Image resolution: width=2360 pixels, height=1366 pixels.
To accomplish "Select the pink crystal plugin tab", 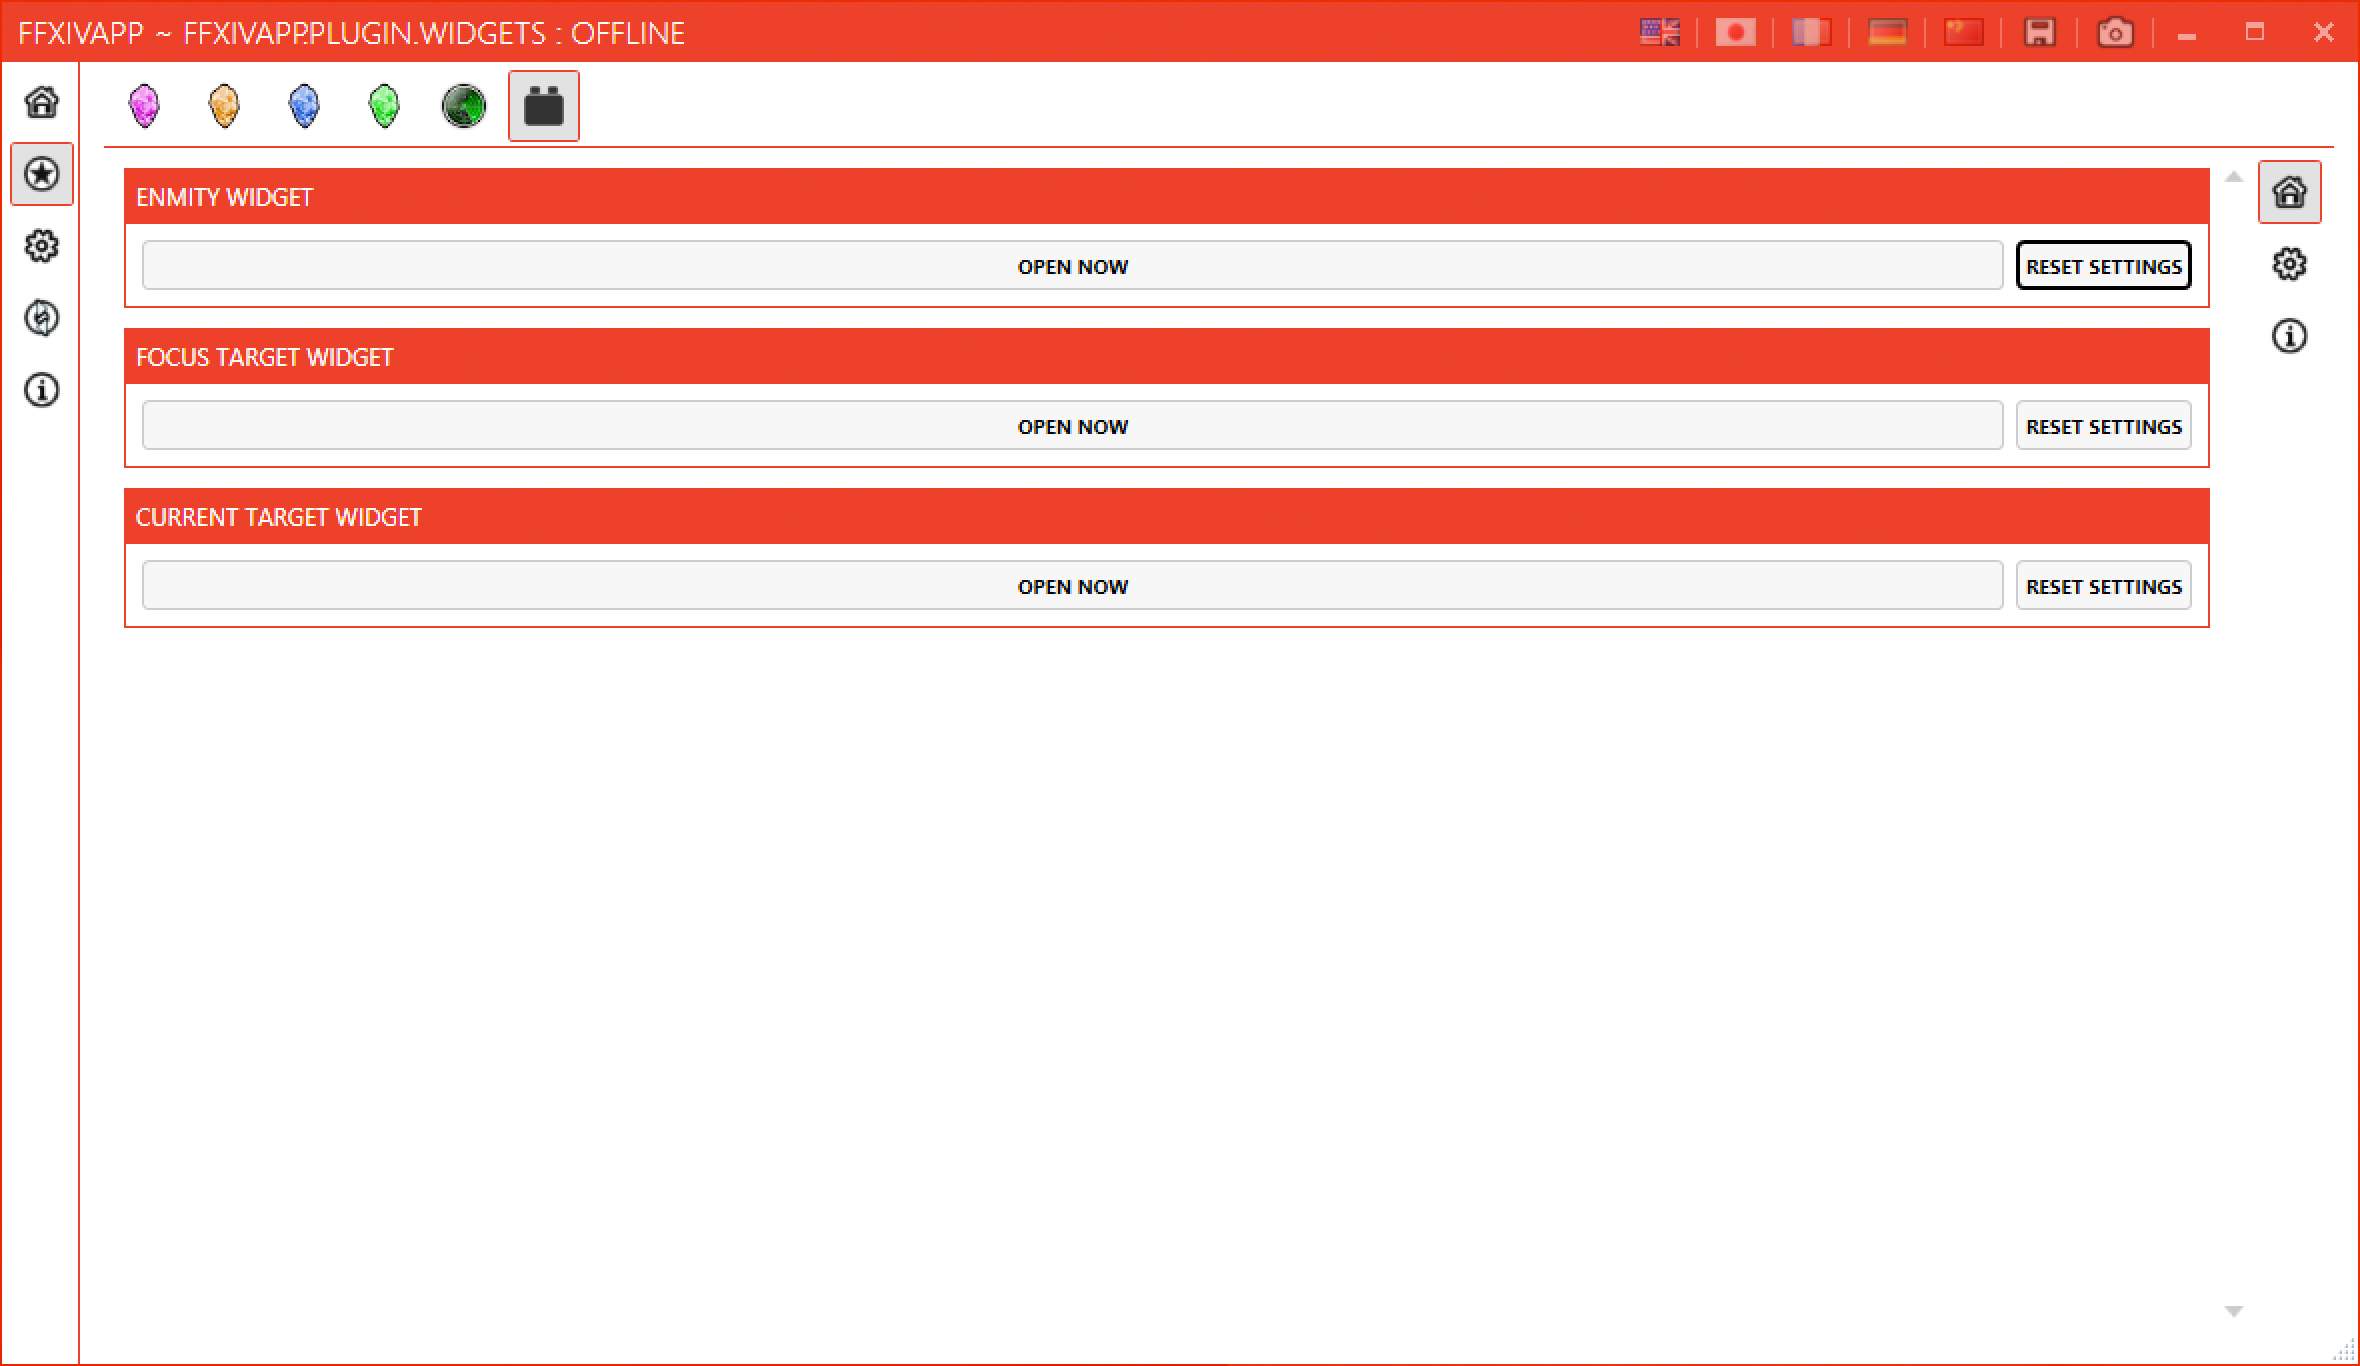I will pyautogui.click(x=145, y=106).
